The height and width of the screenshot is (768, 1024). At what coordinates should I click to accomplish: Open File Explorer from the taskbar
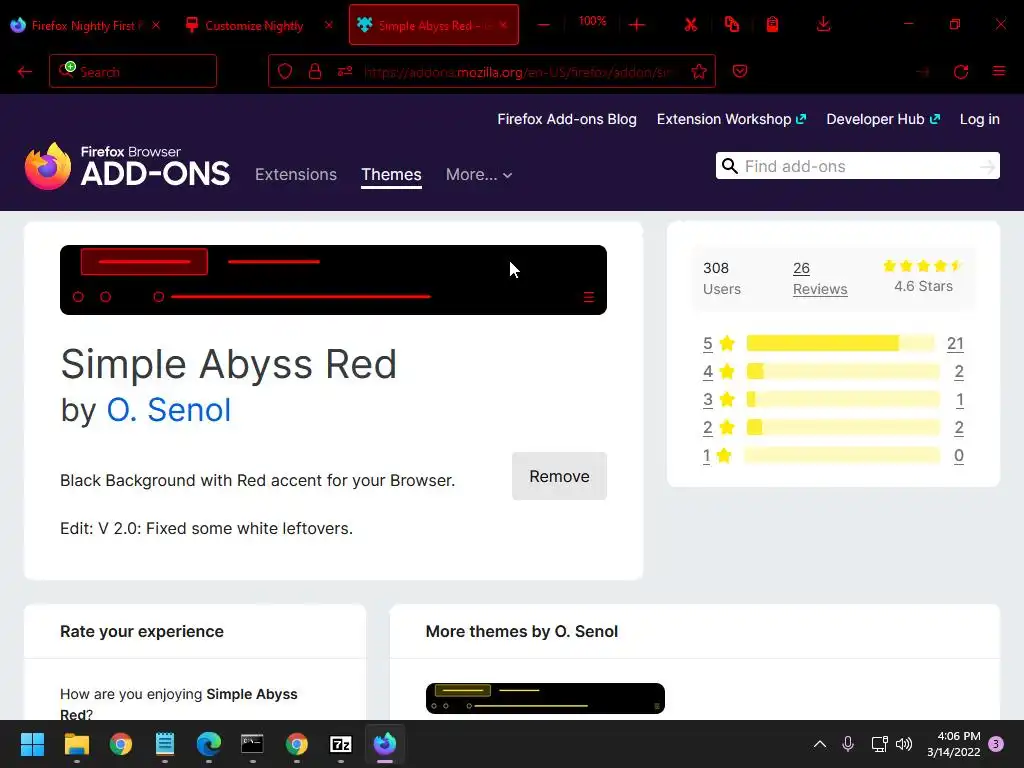point(76,744)
